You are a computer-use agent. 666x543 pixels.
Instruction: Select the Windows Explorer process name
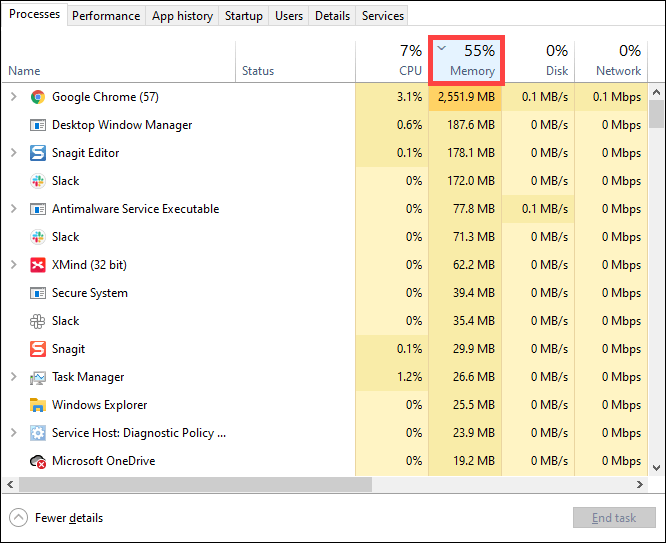(99, 405)
